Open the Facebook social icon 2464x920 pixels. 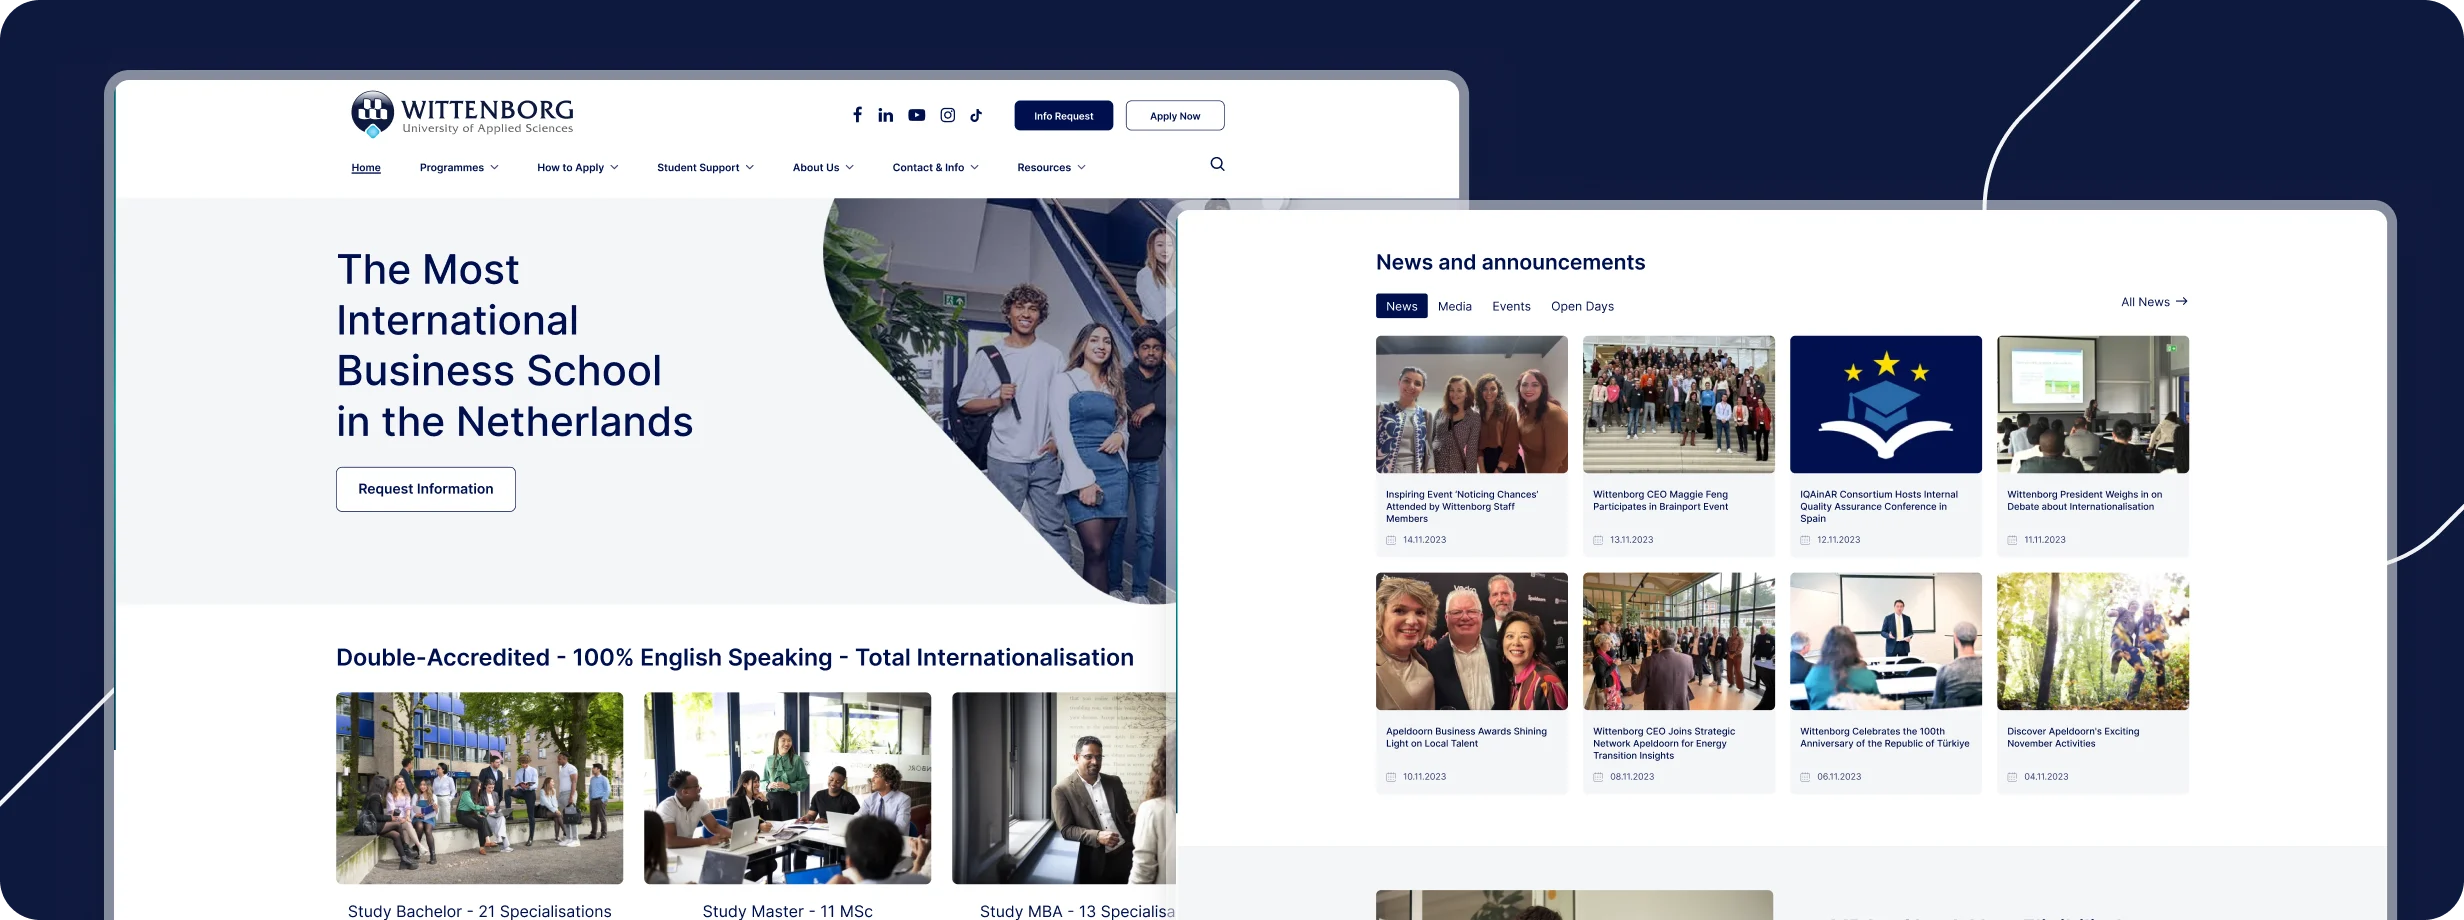pos(857,115)
